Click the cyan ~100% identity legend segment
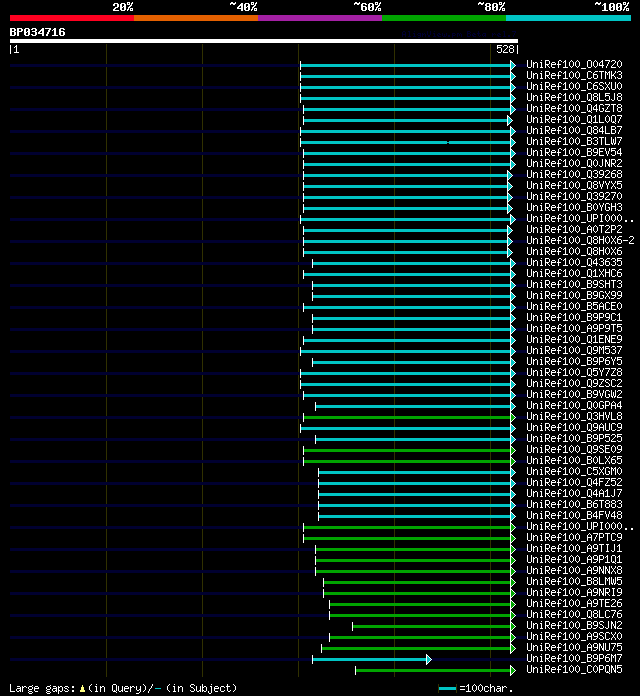This screenshot has width=640, height=696. [569, 18]
